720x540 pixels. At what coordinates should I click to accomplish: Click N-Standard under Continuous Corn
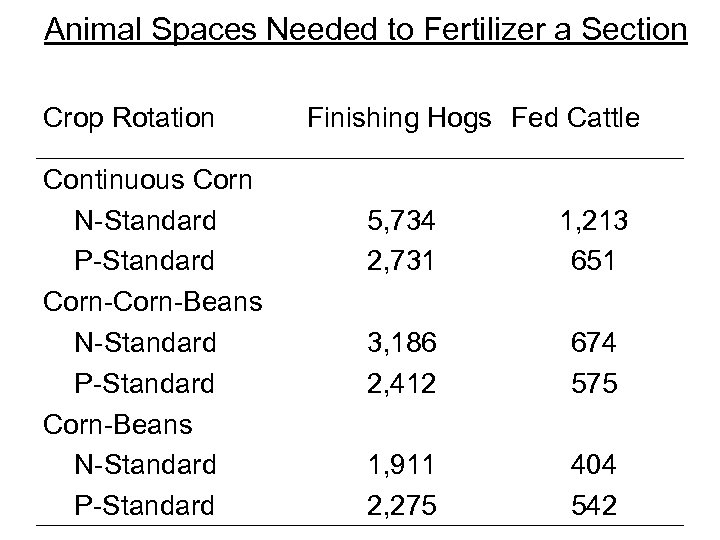pyautogui.click(x=145, y=220)
